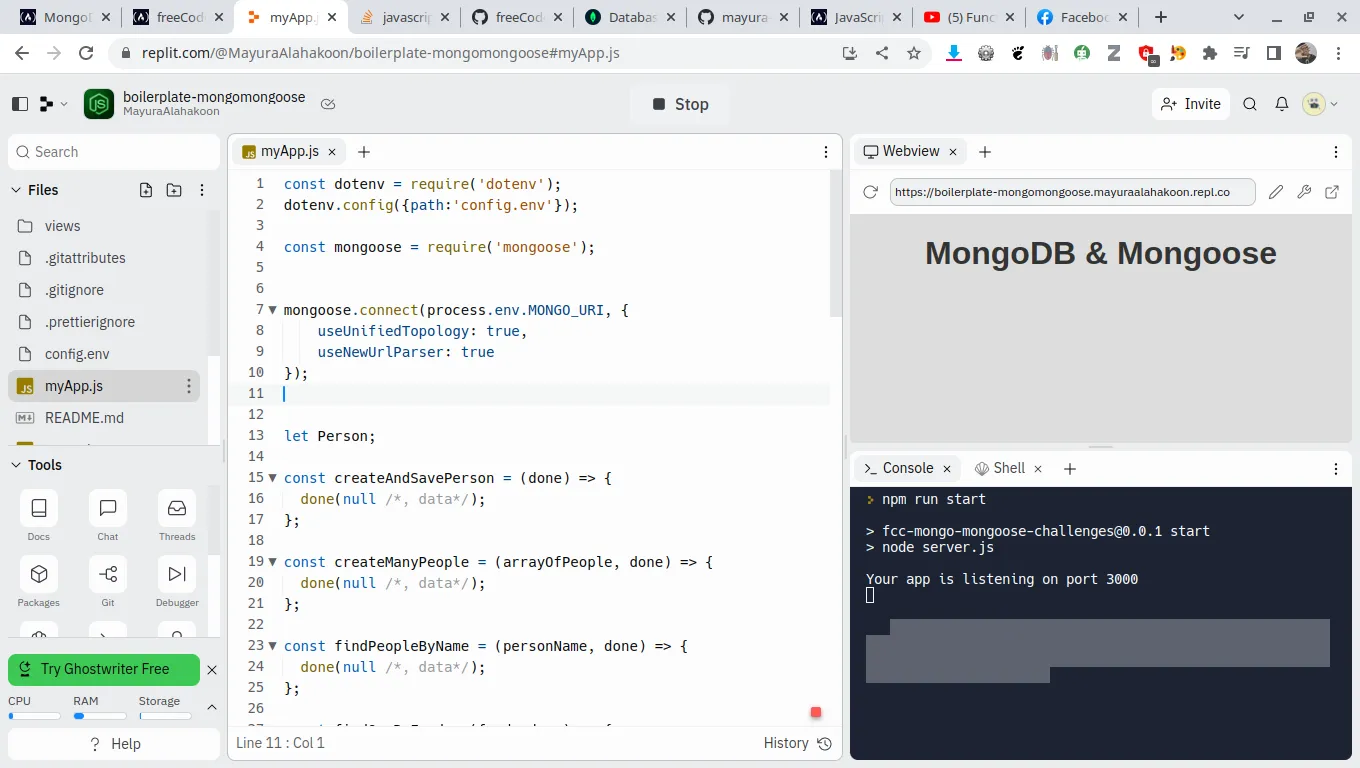Toggle the browser side panel
Viewport: 1360px width, 768px height.
[x=1274, y=53]
